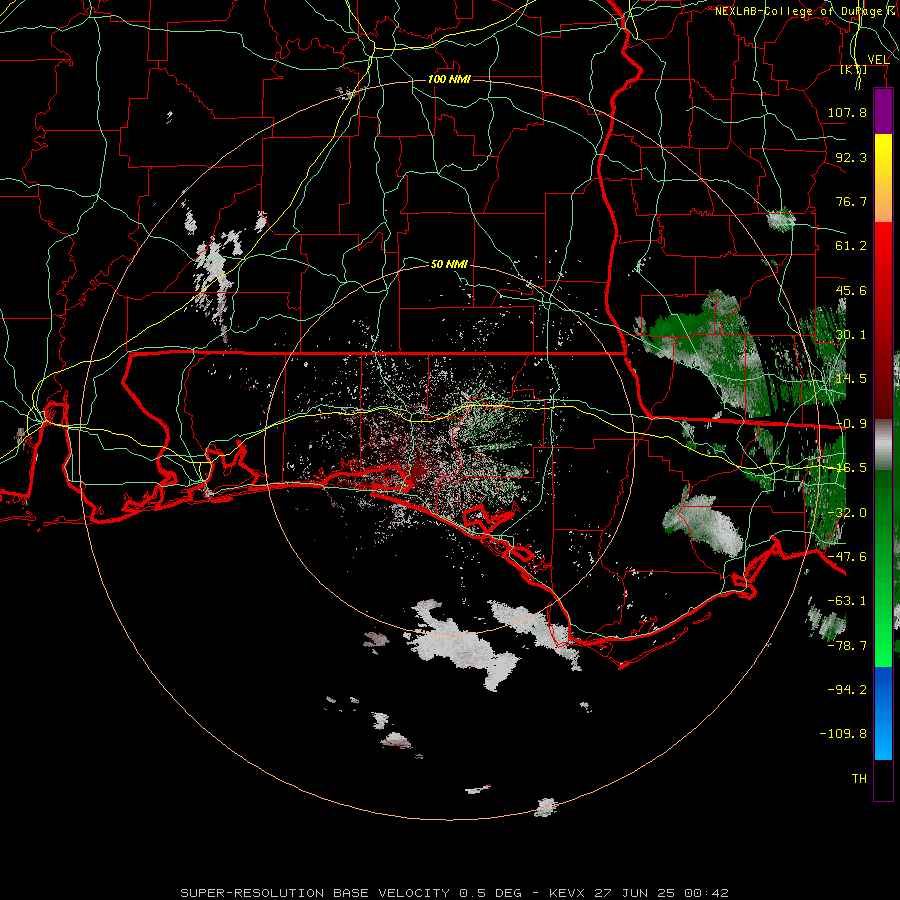Select the 30.1 scale value
Screen dimensions: 900x900
click(851, 335)
